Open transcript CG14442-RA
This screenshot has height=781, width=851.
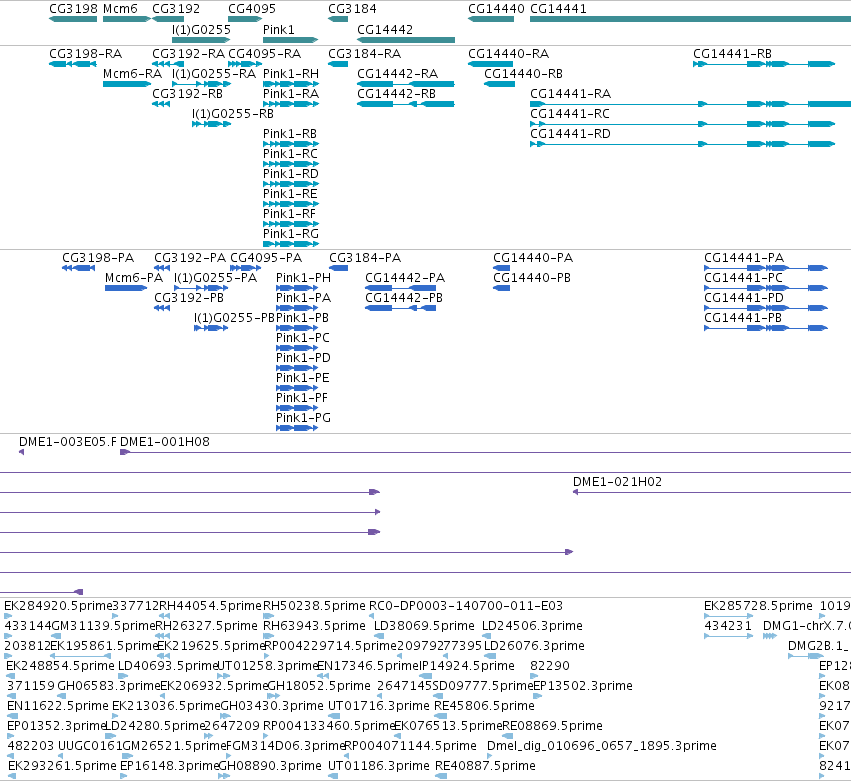pos(397,73)
